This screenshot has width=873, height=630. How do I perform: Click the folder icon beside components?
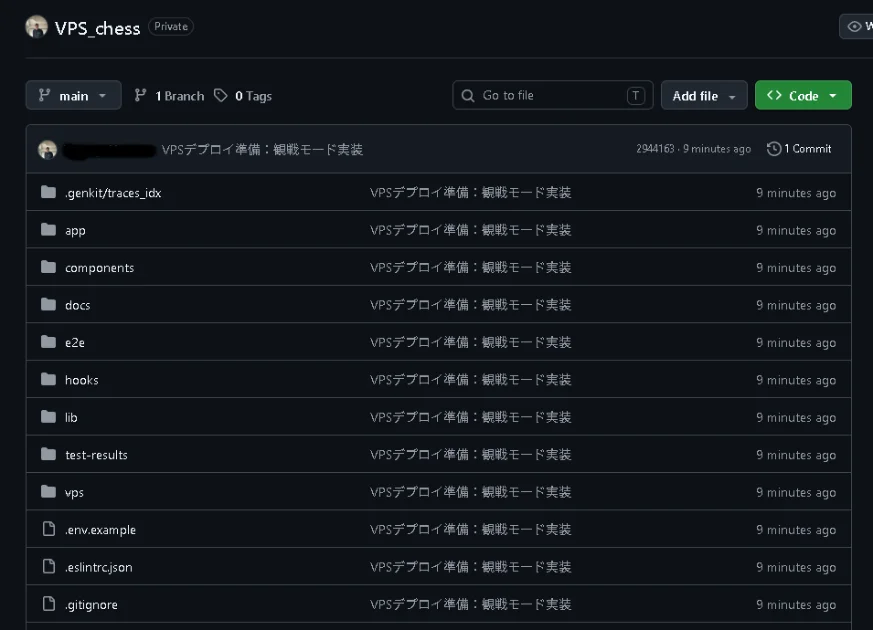point(48,267)
